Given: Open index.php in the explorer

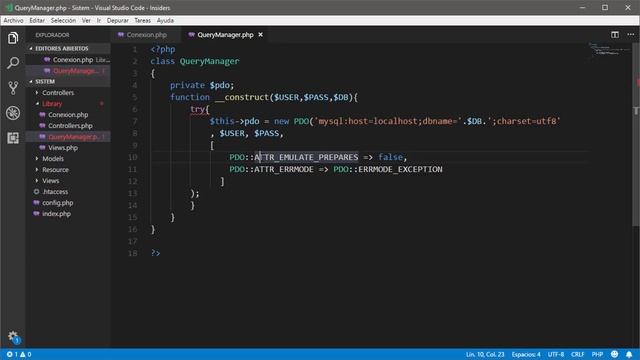Looking at the screenshot, I should [68, 214].
